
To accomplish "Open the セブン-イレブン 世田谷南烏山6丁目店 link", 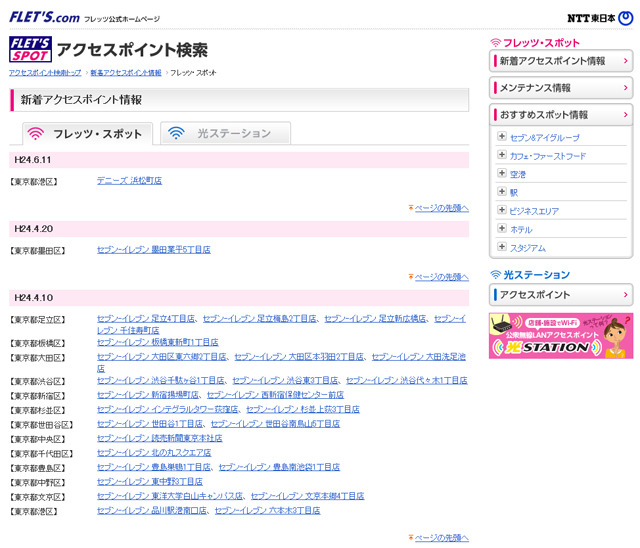I will coord(275,424).
